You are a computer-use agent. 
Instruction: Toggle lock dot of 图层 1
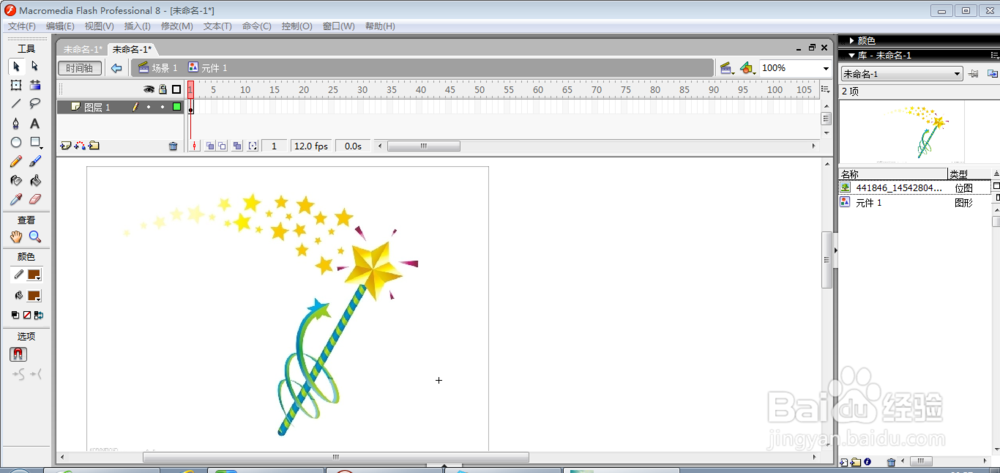pos(163,107)
